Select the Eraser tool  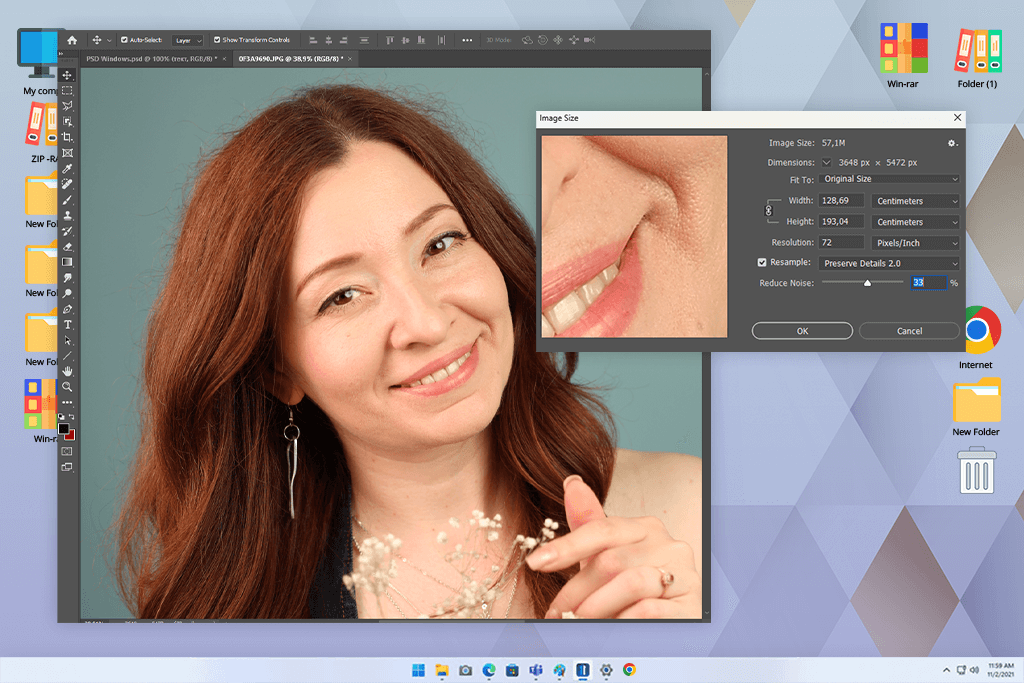(x=67, y=247)
